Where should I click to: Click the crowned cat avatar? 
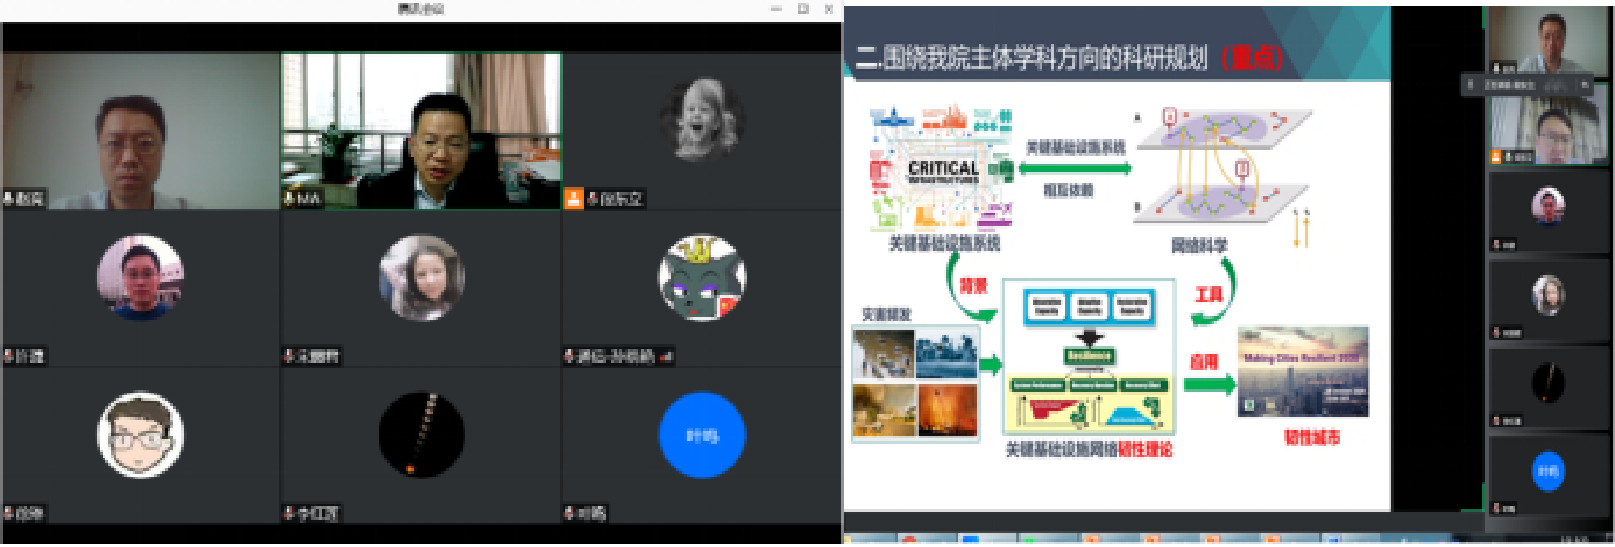tap(702, 279)
